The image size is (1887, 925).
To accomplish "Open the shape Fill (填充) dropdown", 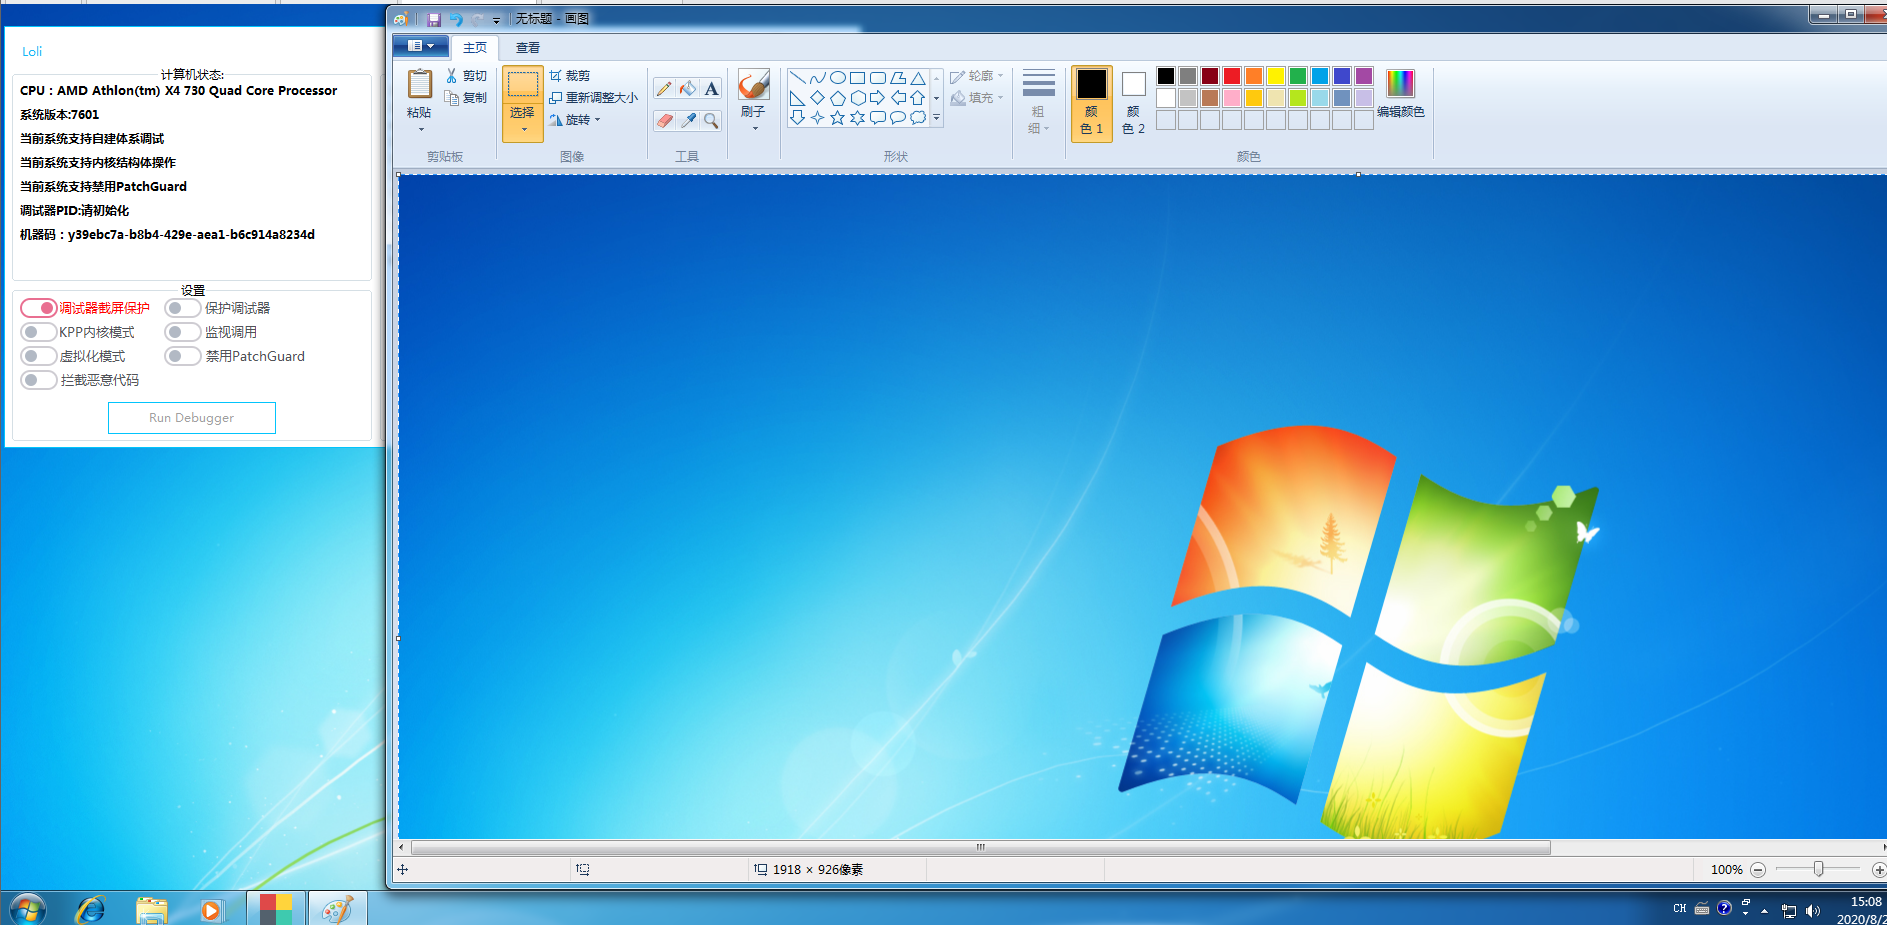I will (977, 98).
